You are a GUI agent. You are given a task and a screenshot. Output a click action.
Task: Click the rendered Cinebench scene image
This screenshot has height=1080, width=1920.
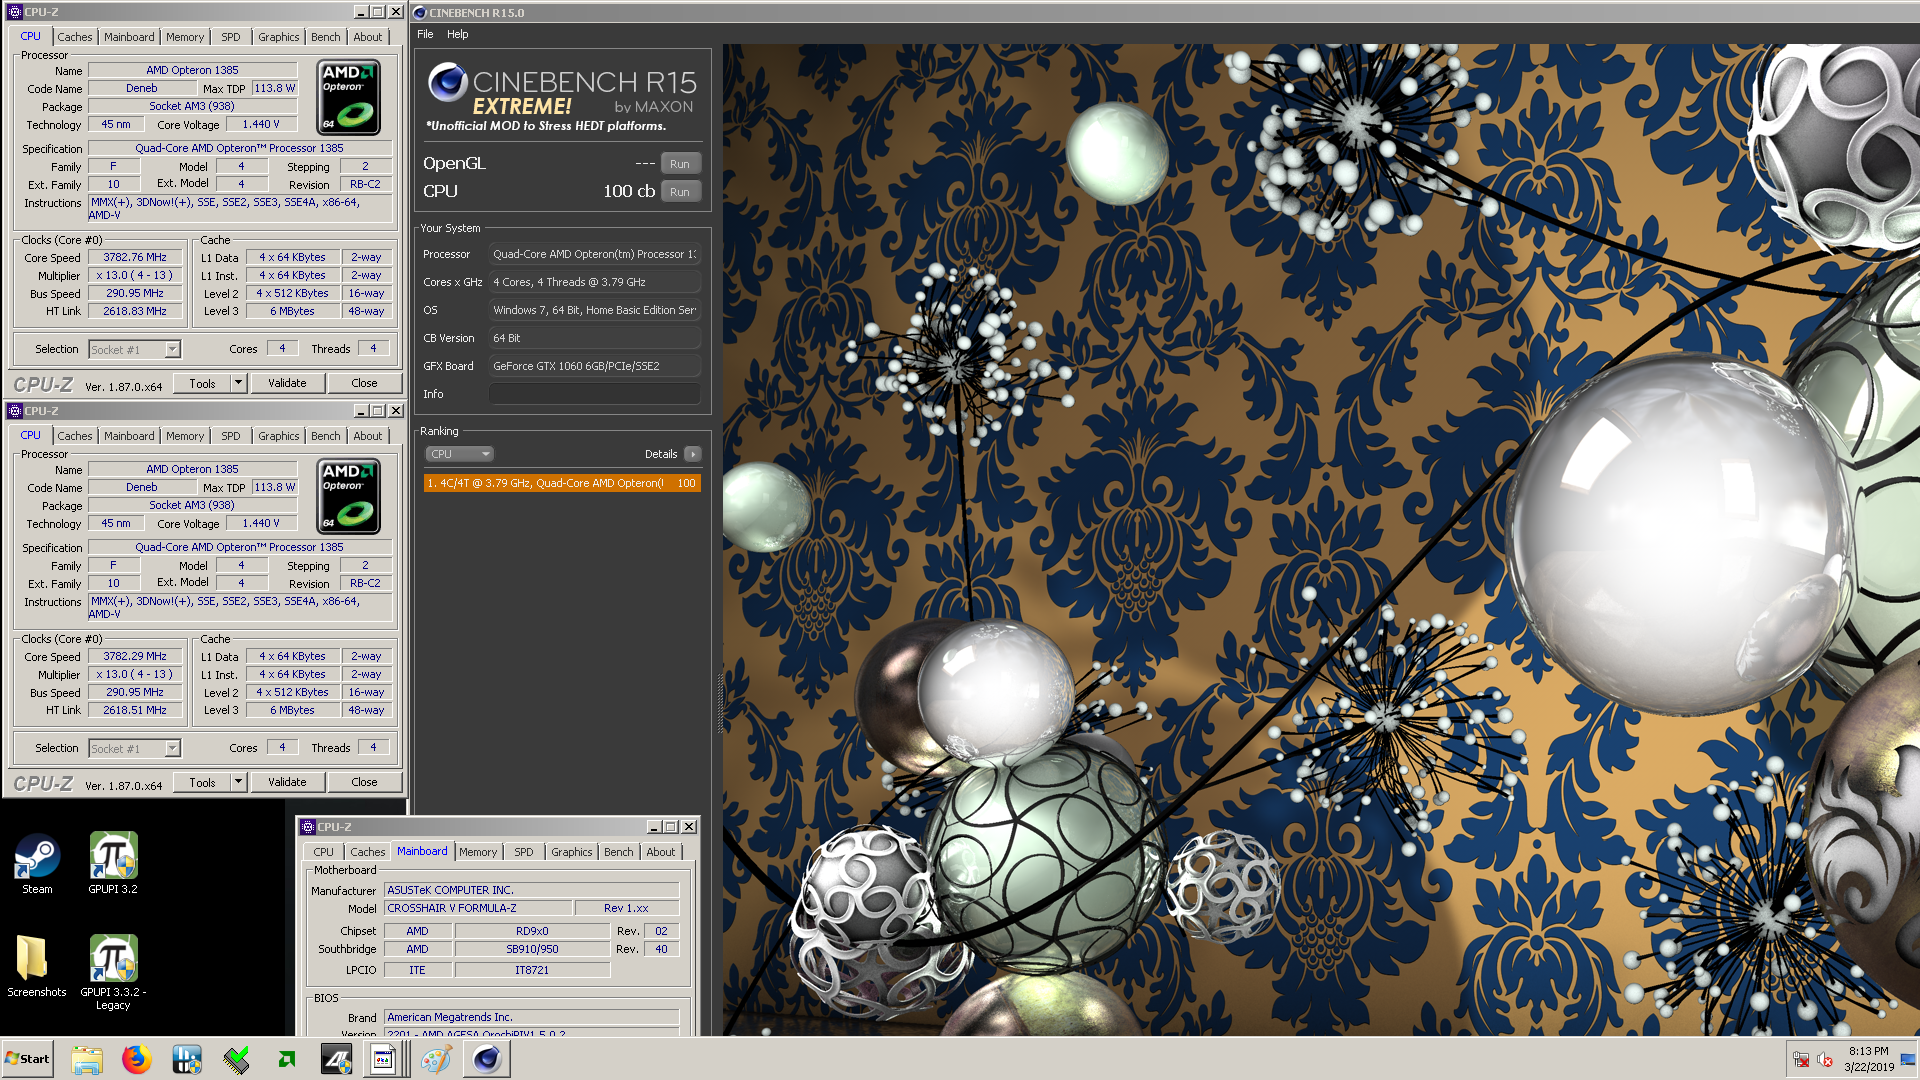1320,539
